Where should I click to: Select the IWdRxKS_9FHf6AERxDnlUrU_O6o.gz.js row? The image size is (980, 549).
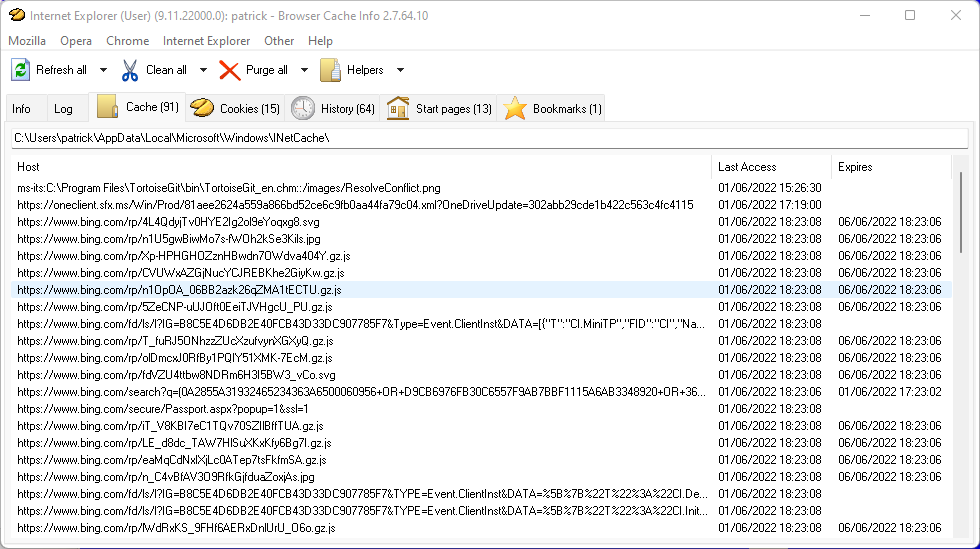click(x=481, y=528)
